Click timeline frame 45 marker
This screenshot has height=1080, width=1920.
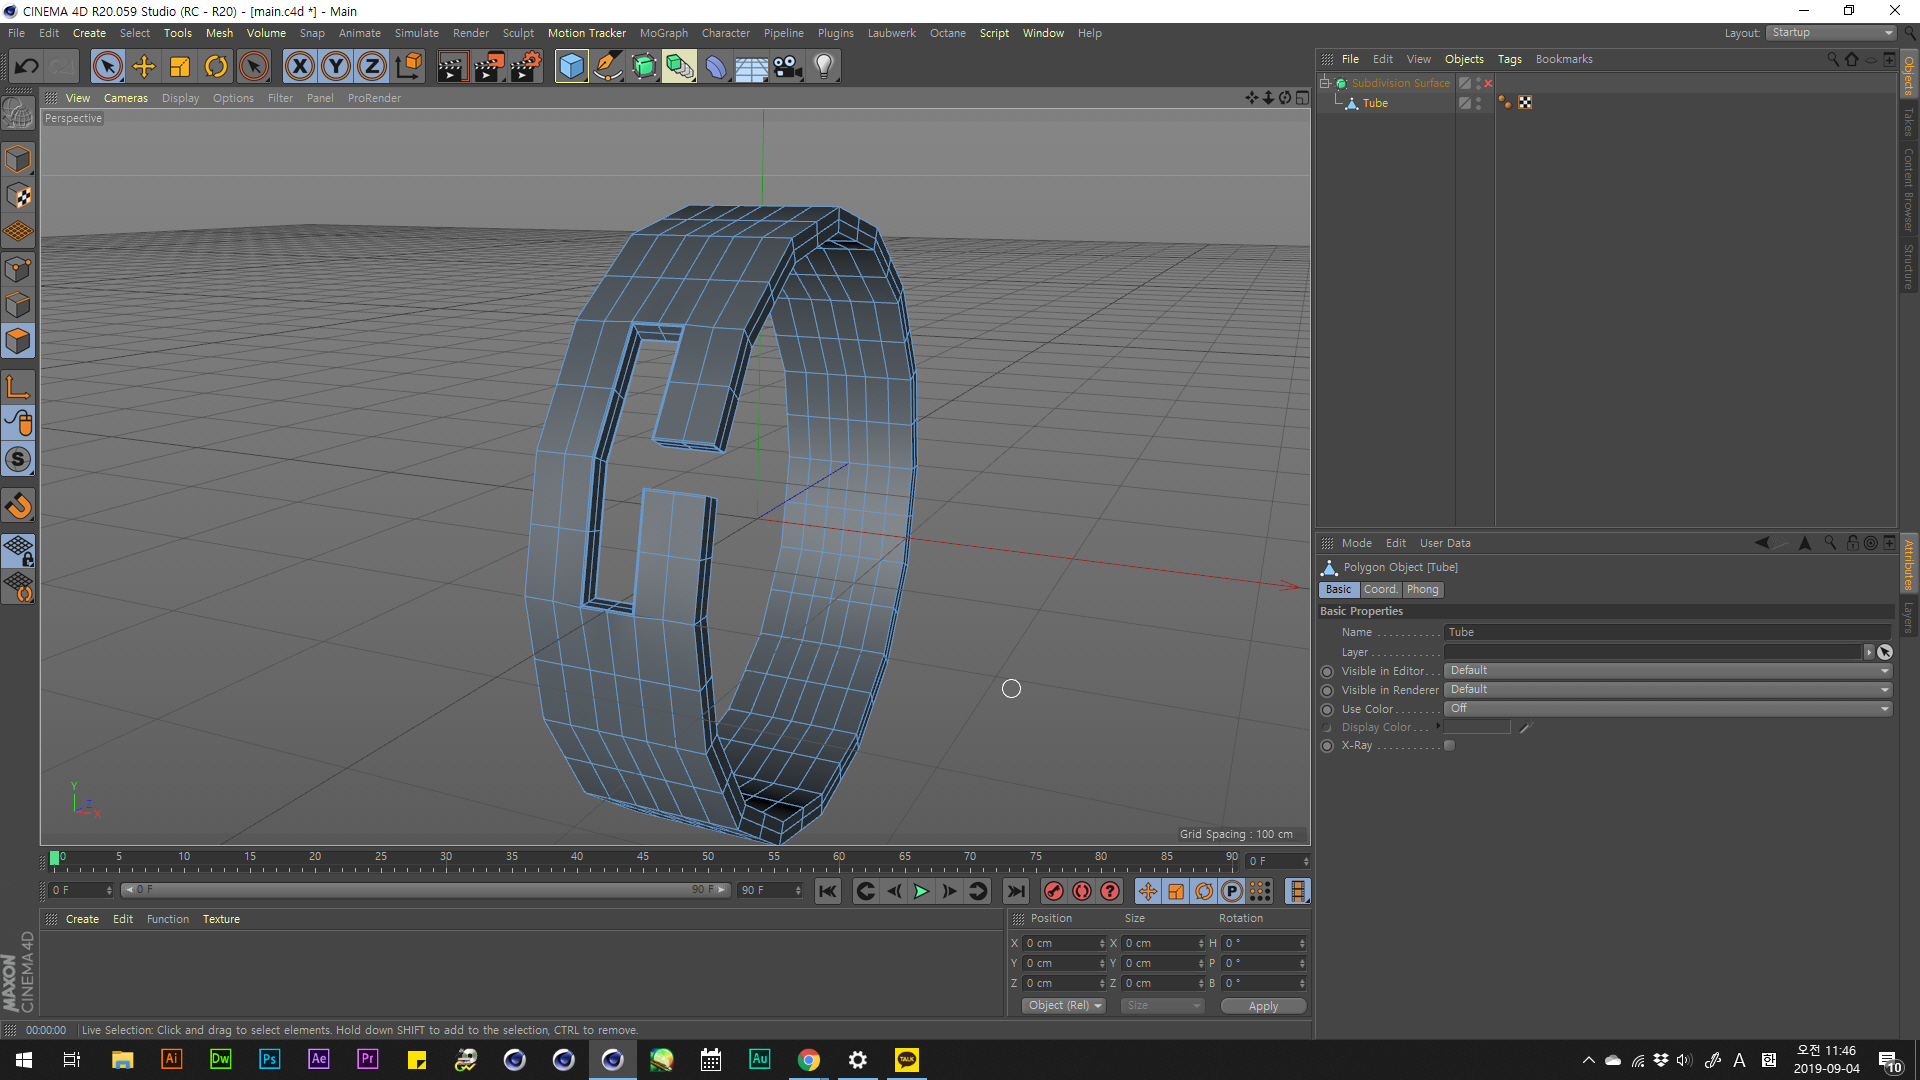coord(642,858)
